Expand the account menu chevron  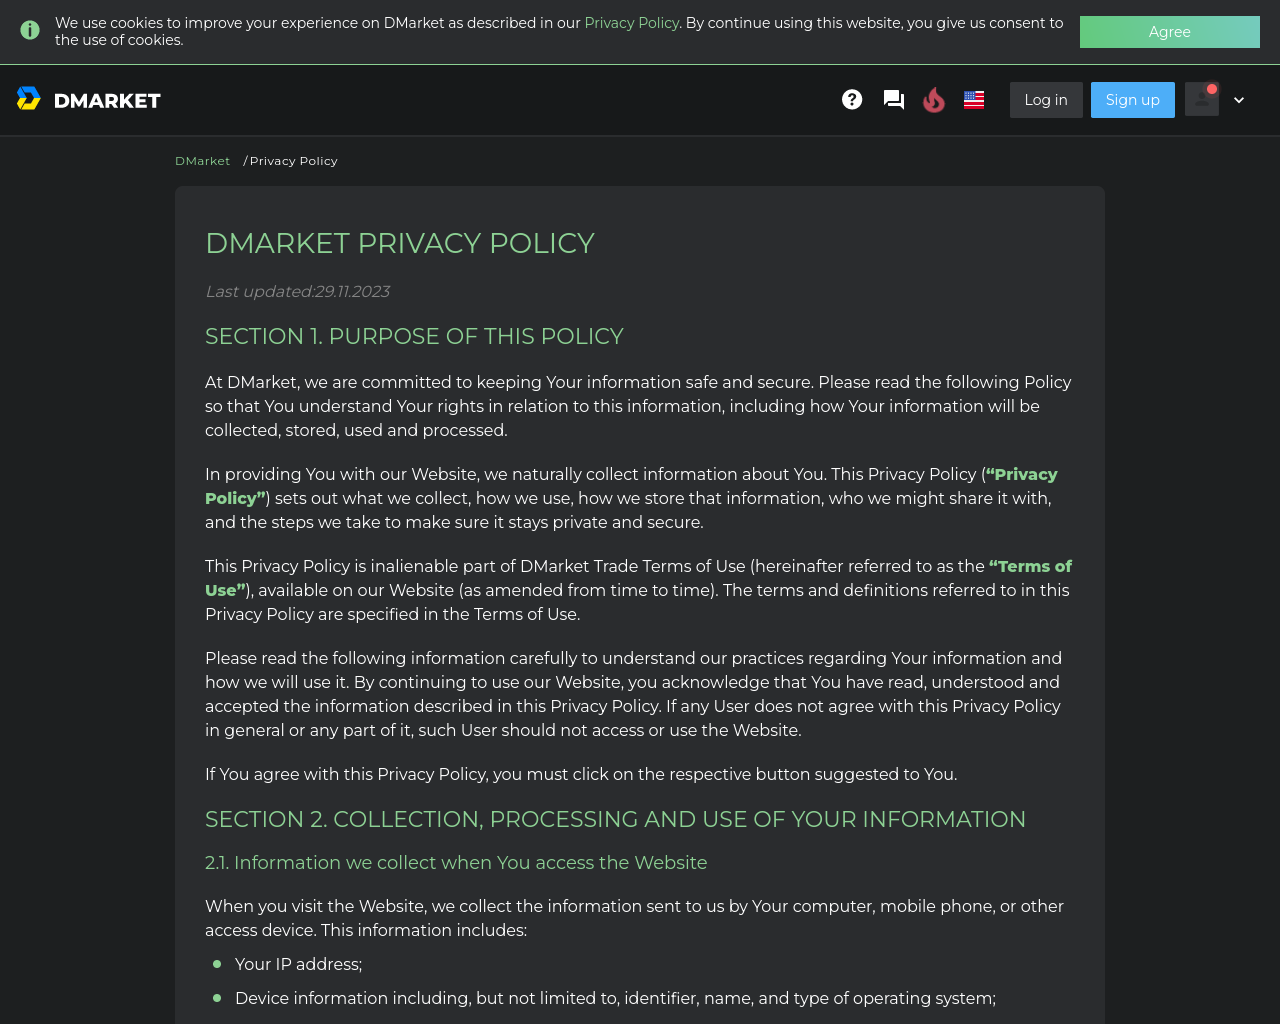click(x=1239, y=100)
